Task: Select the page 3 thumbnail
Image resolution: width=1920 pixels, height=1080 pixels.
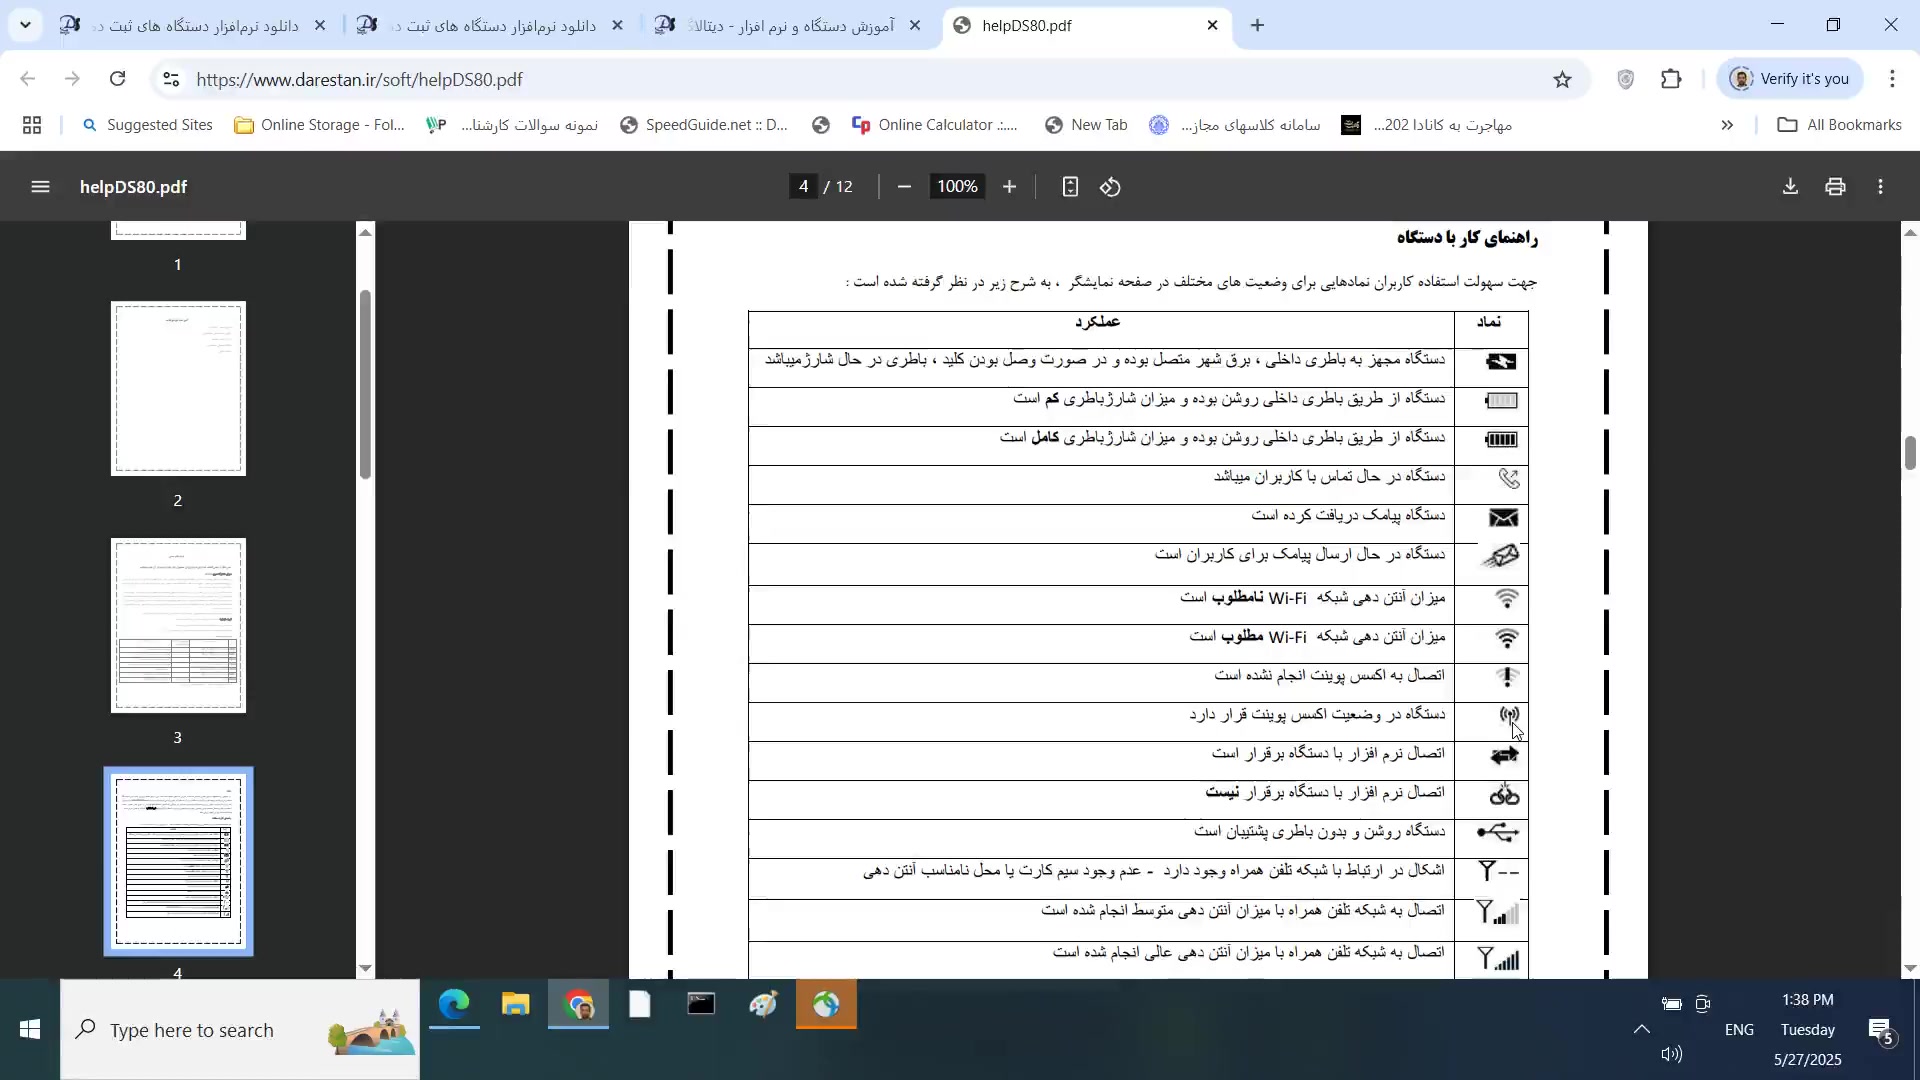Action: pyautogui.click(x=178, y=625)
